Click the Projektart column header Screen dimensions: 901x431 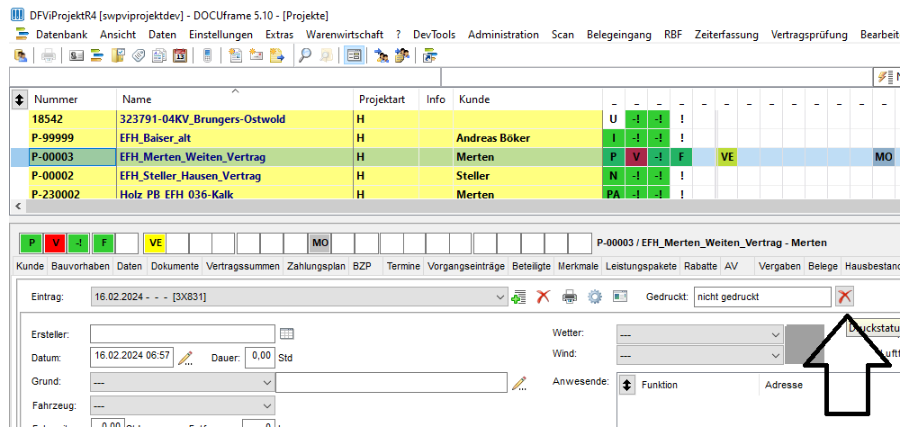click(387, 99)
